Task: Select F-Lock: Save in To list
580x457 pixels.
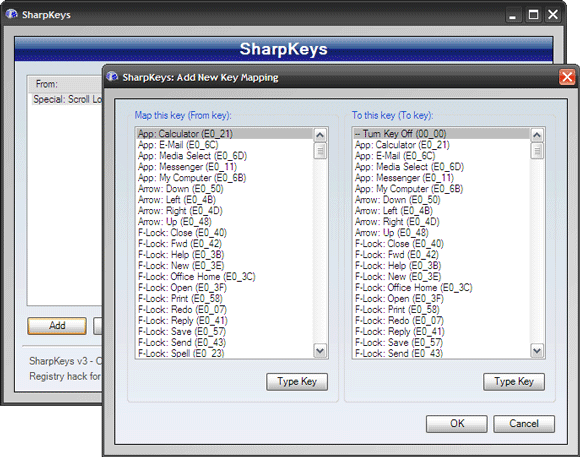Action: tap(442, 342)
